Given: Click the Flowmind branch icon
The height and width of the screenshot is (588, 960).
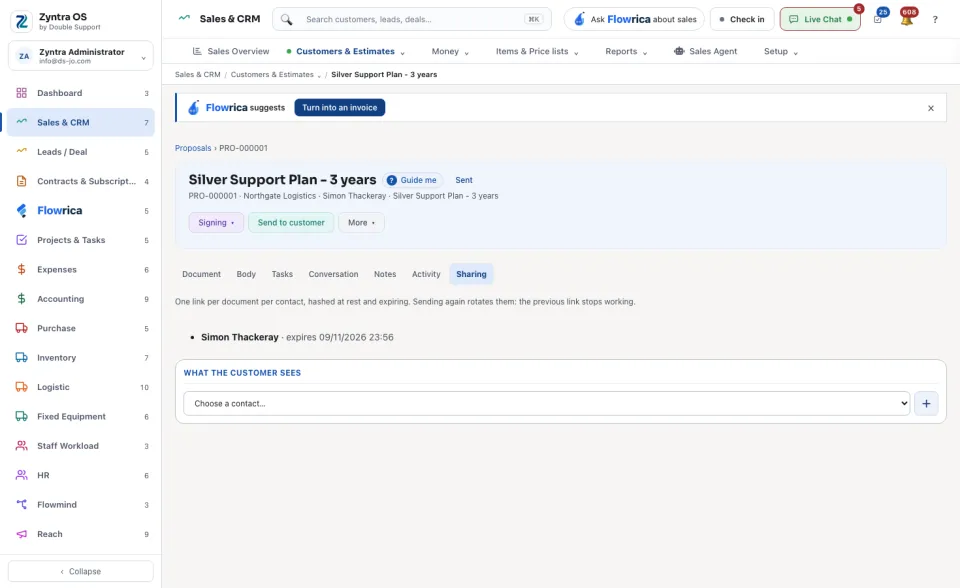Looking at the screenshot, I should click(21, 505).
